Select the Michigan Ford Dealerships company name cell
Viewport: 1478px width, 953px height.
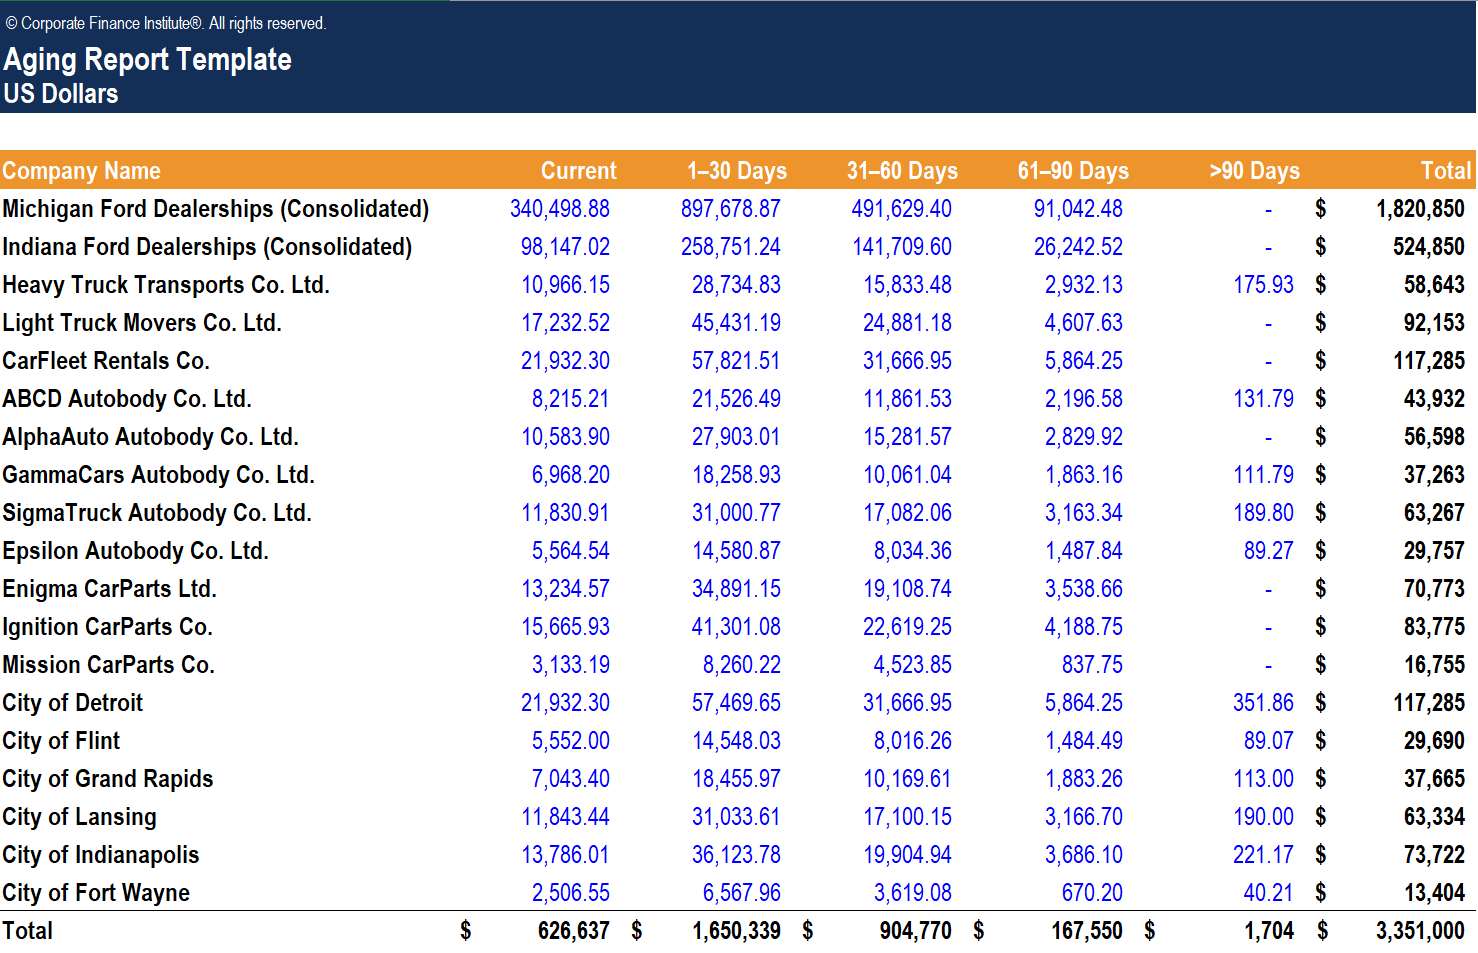pos(216,209)
